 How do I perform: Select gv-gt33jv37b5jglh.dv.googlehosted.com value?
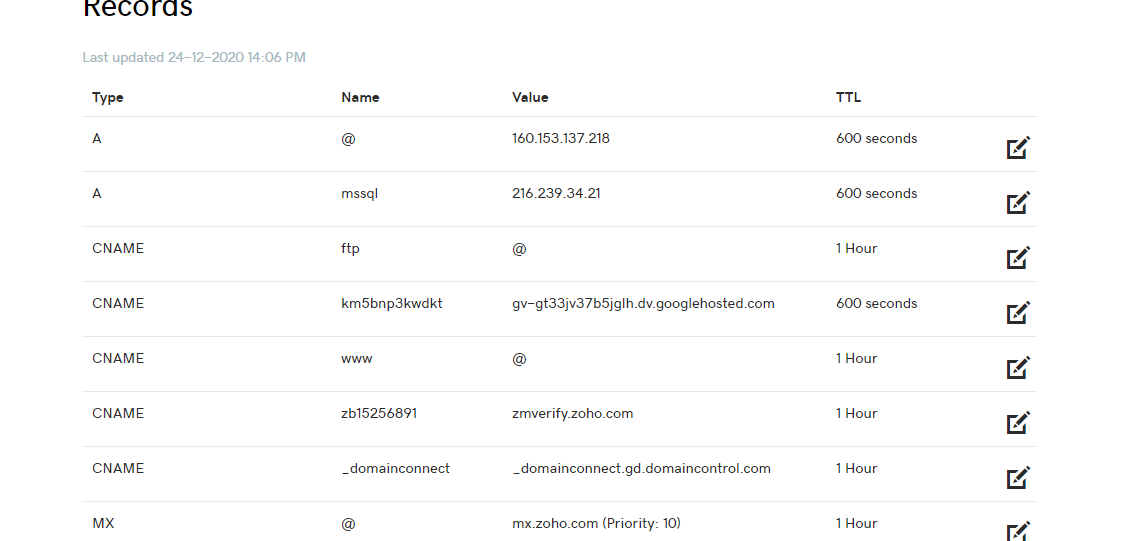[643, 304]
